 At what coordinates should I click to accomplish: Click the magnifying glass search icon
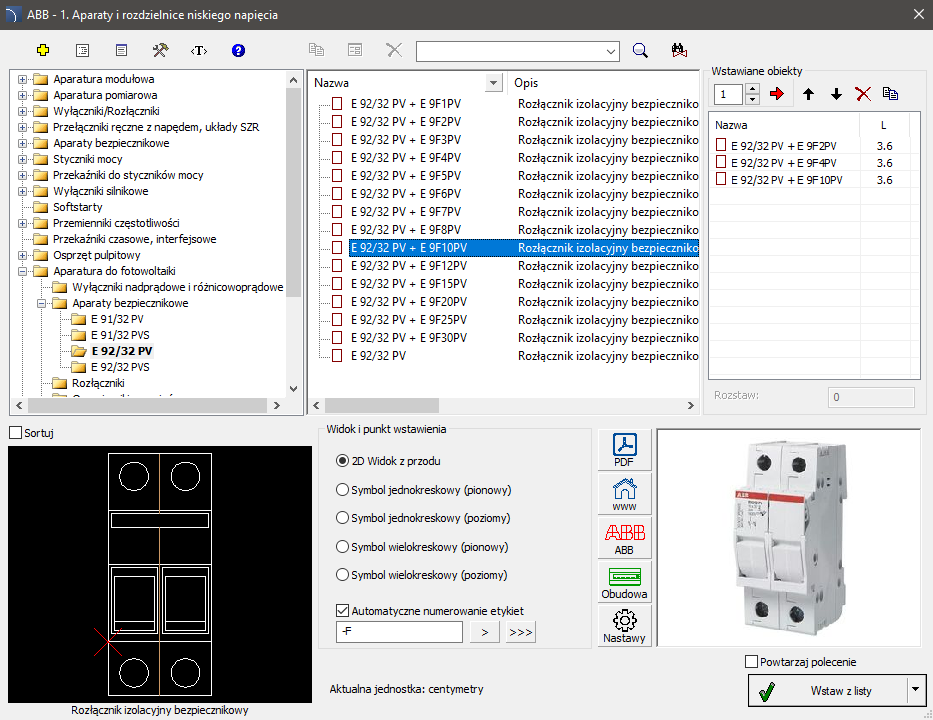click(x=641, y=50)
